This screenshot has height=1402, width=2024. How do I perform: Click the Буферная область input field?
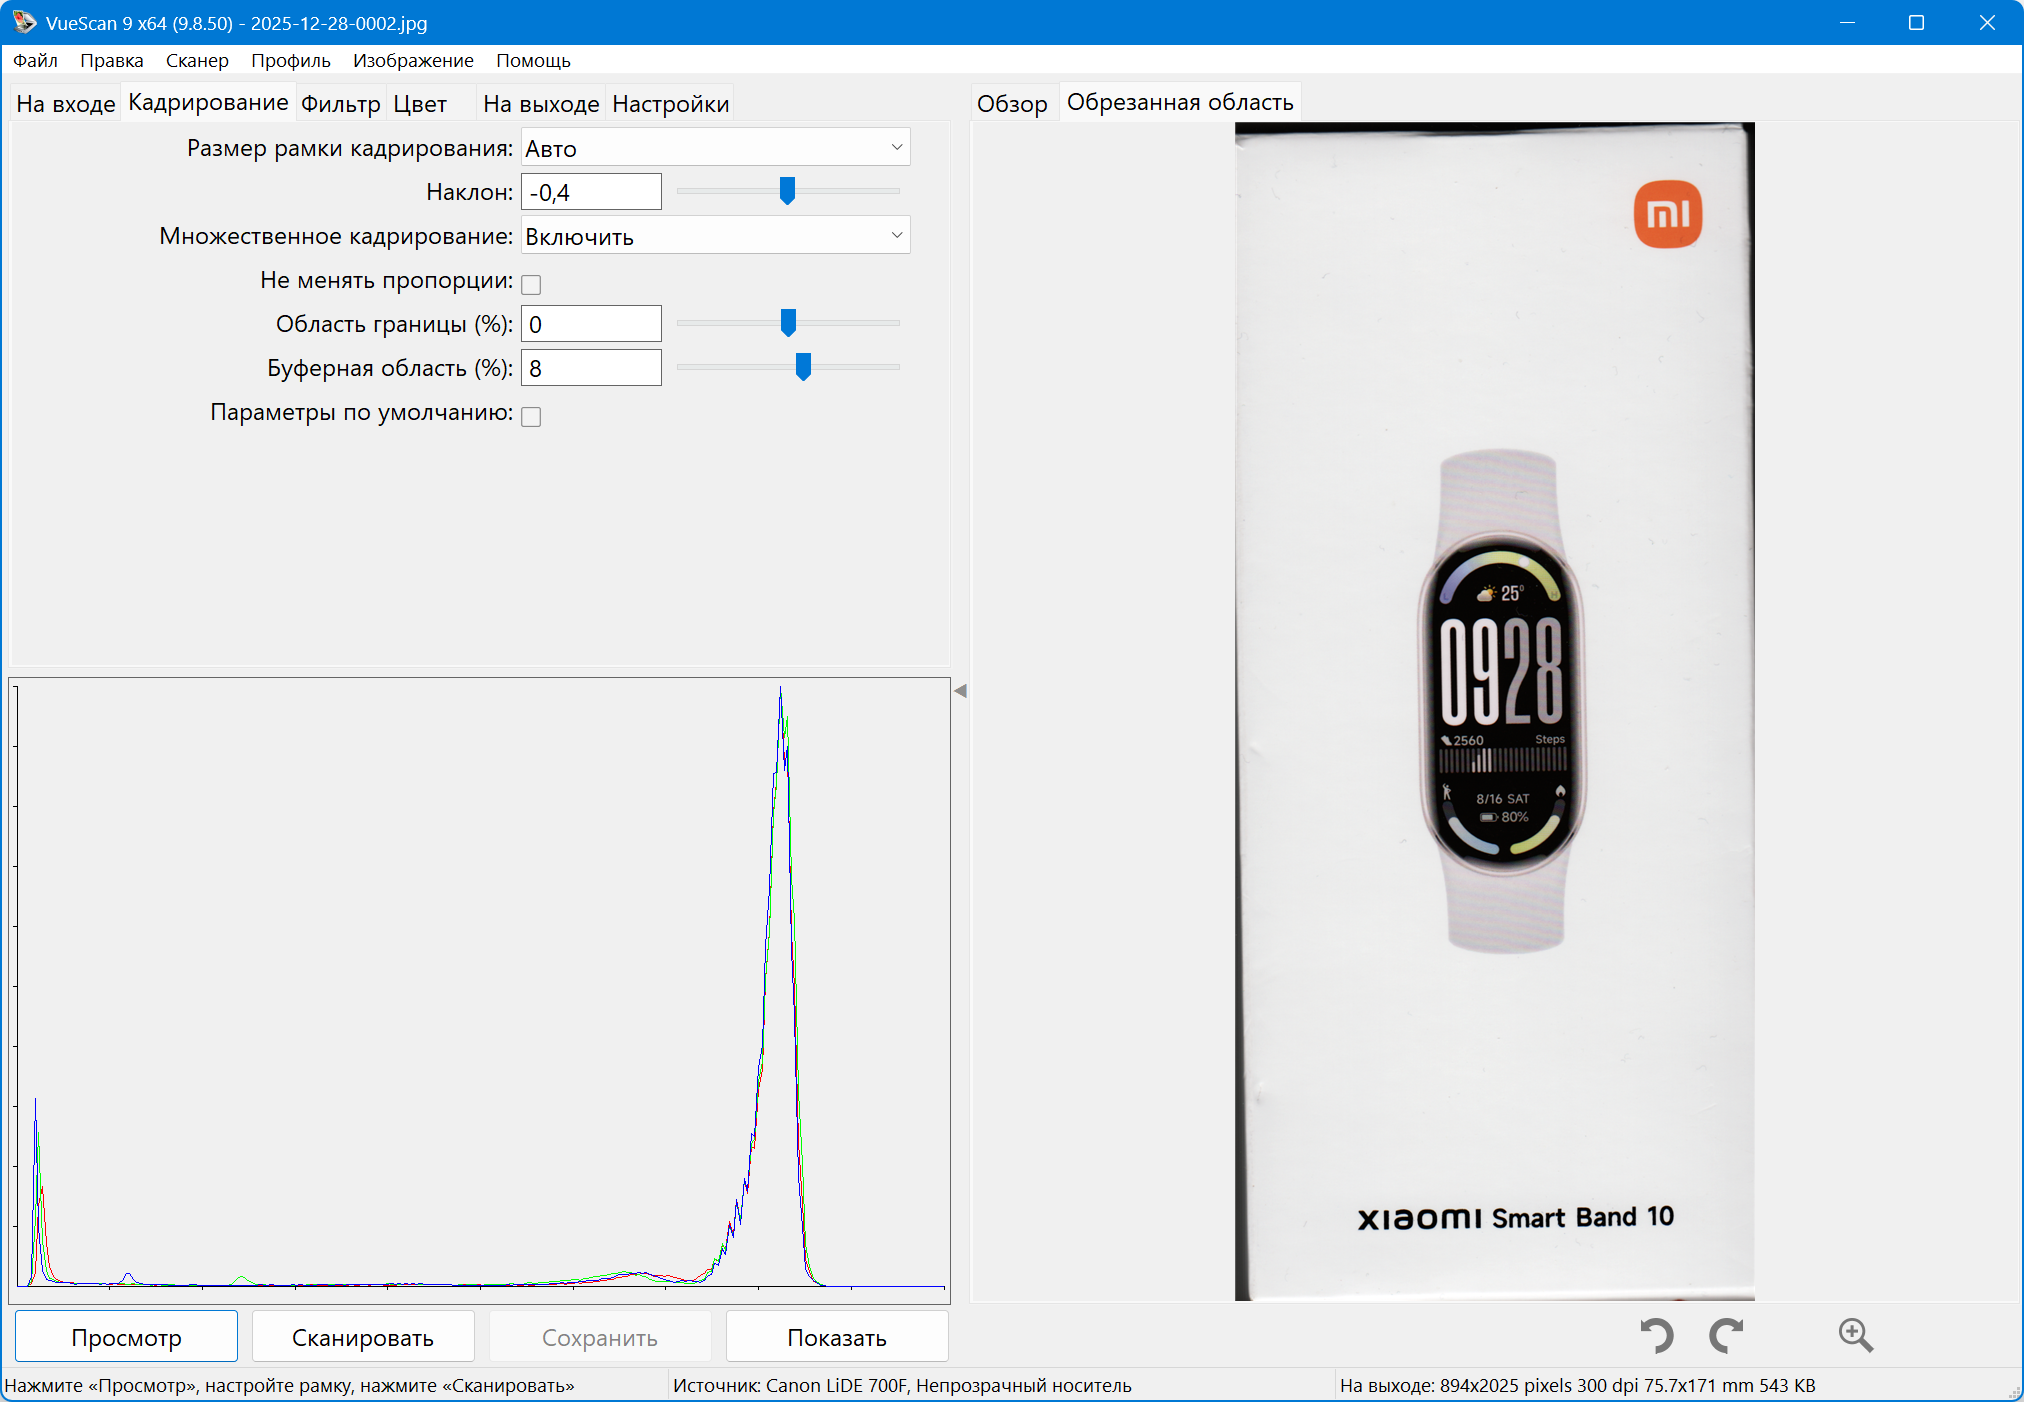point(591,368)
